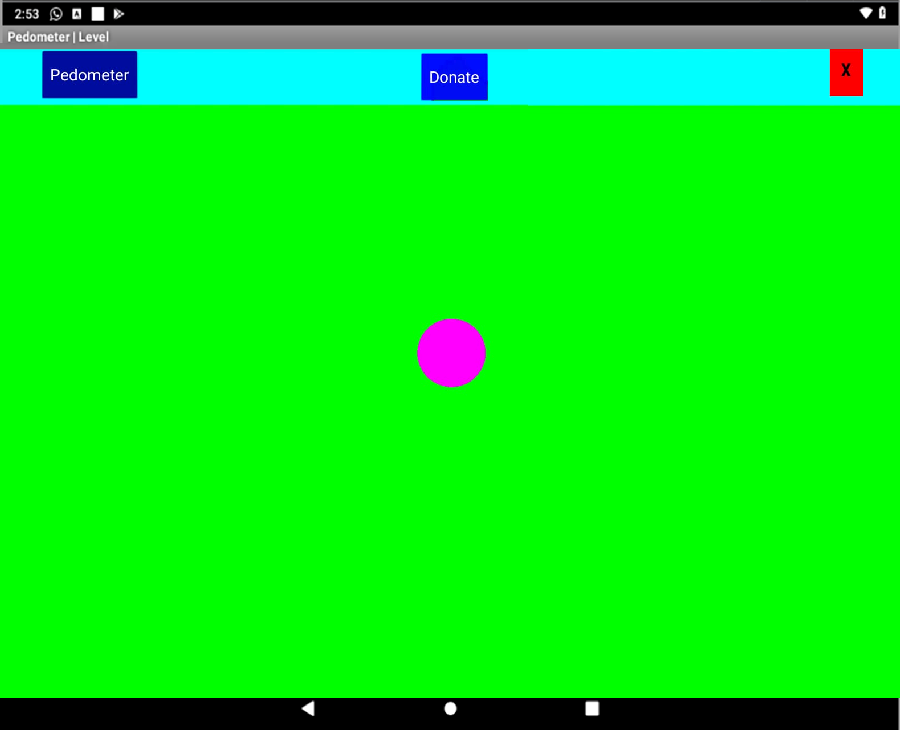Open the Pedometer screen button
Screen dimensions: 900x730
click(x=90, y=75)
